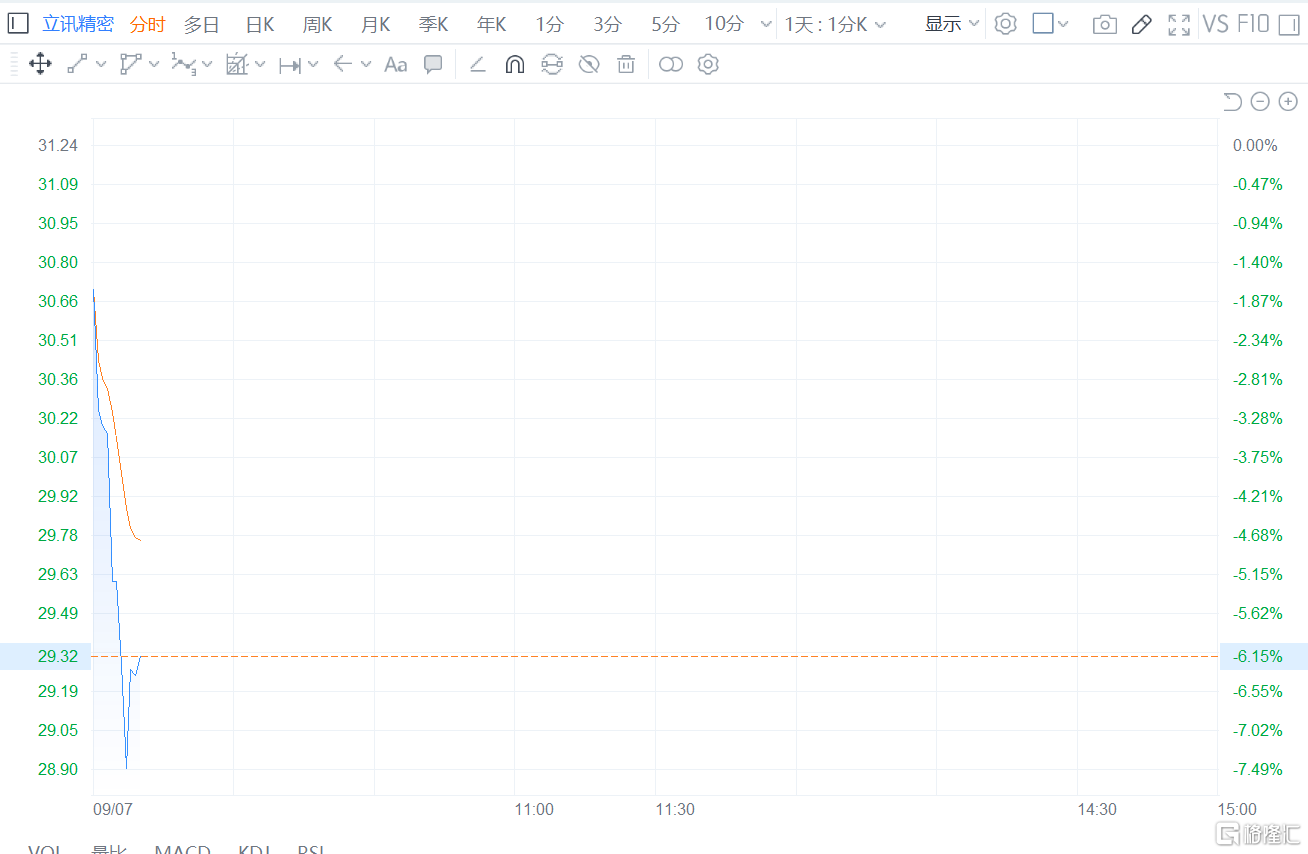Select the crosshair move cursor tool
Viewport: 1308px width, 854px height.
click(x=40, y=65)
